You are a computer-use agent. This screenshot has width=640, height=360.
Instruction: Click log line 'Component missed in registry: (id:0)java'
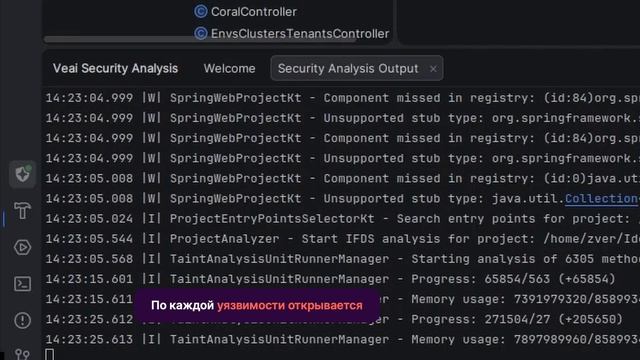point(342,178)
